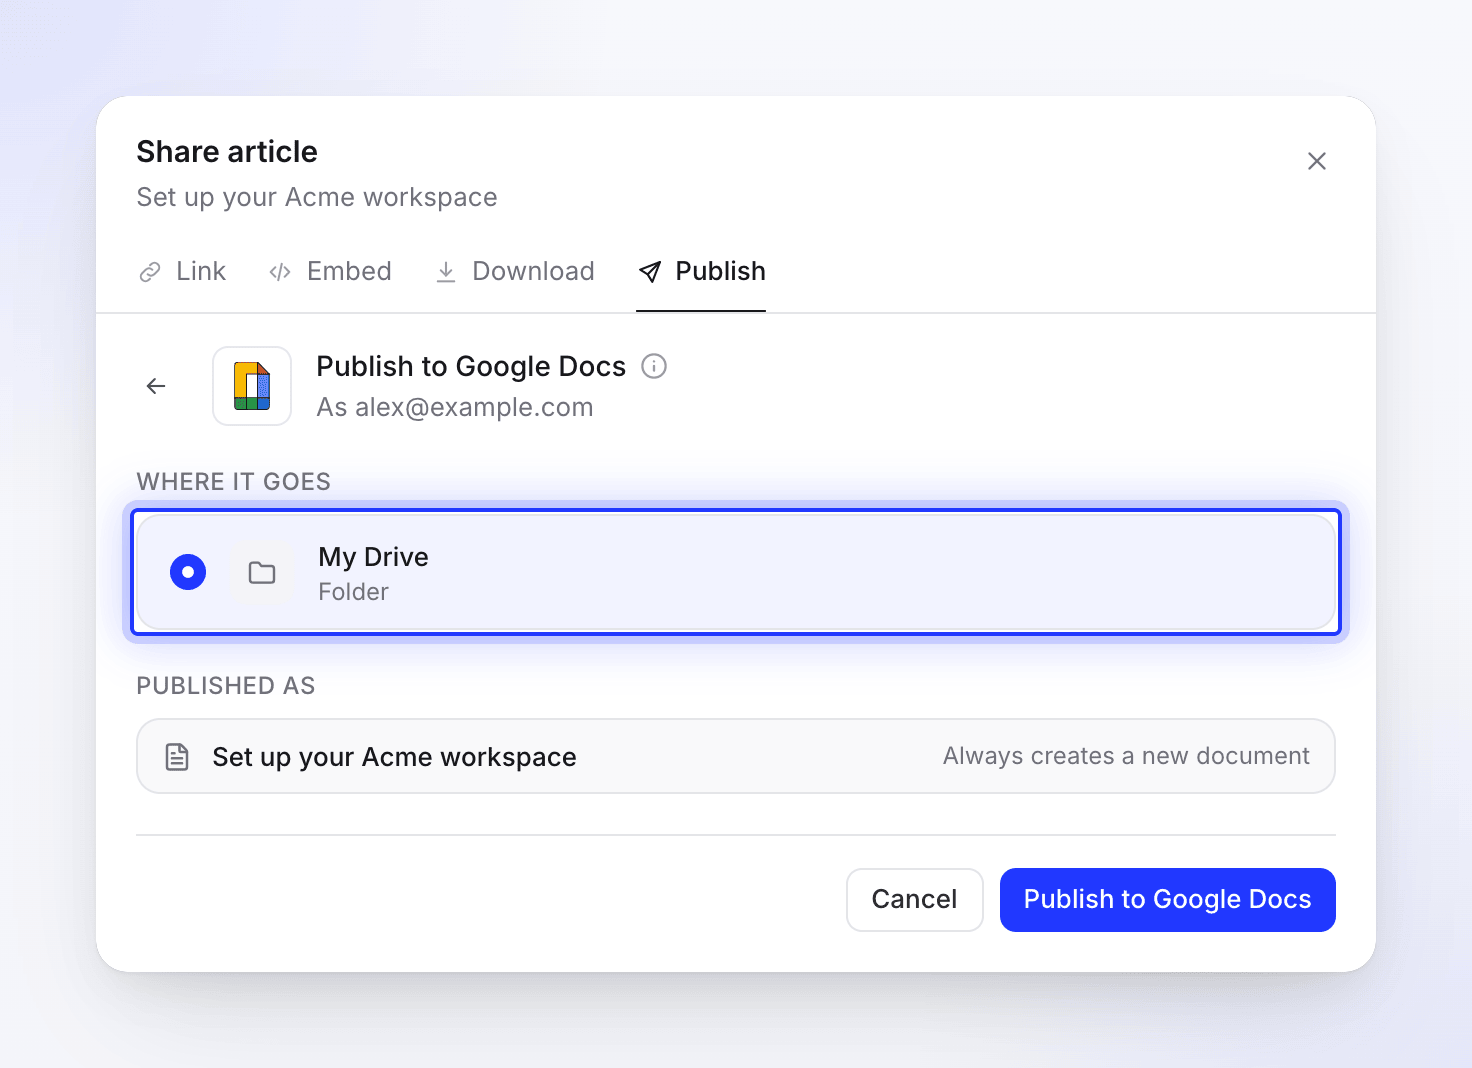
Task: Close the Share article dialog
Action: click(x=1316, y=161)
